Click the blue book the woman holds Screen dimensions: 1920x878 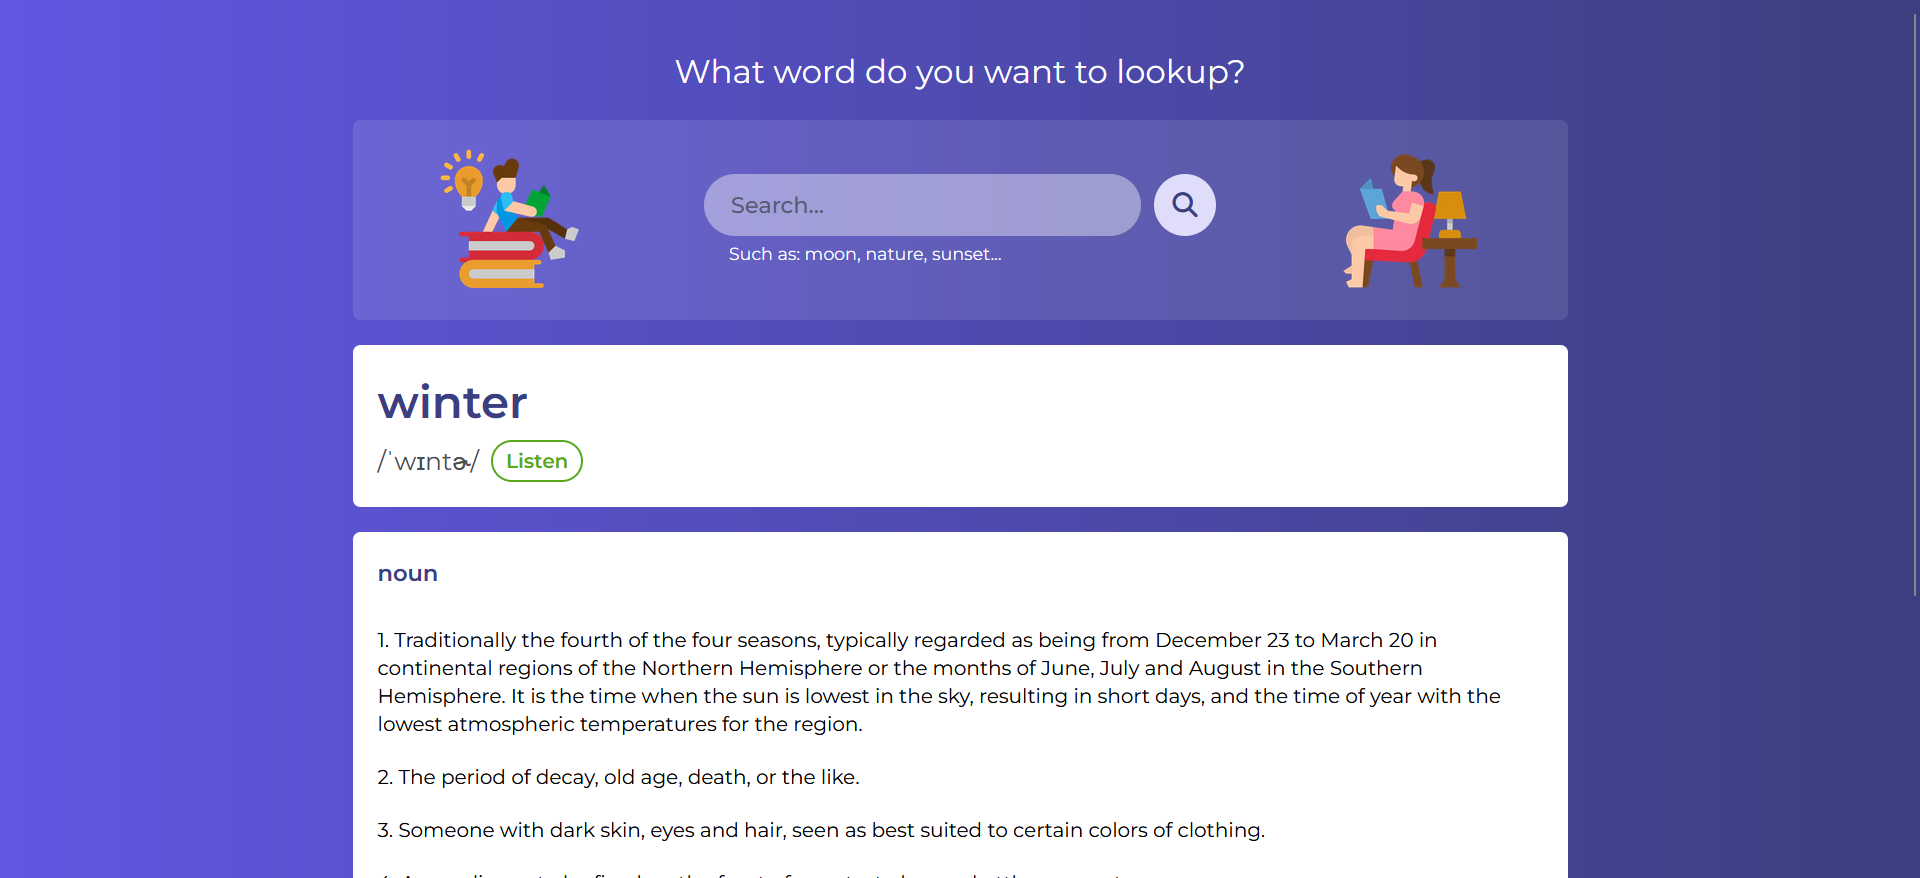click(x=1373, y=198)
